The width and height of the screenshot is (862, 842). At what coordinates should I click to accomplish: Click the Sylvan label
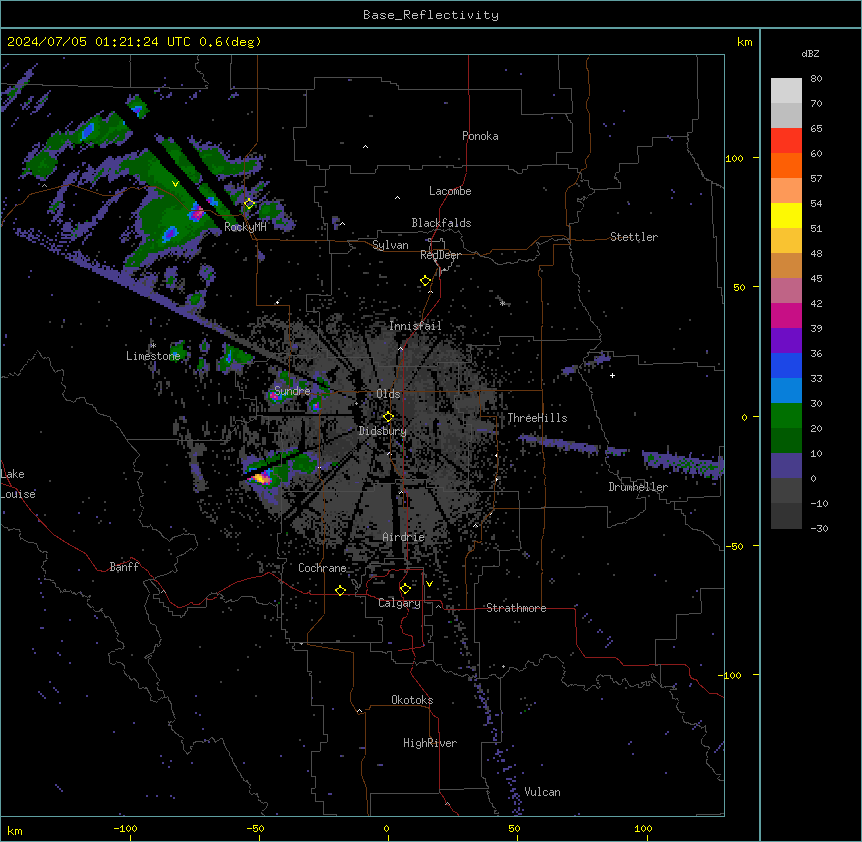tap(390, 245)
